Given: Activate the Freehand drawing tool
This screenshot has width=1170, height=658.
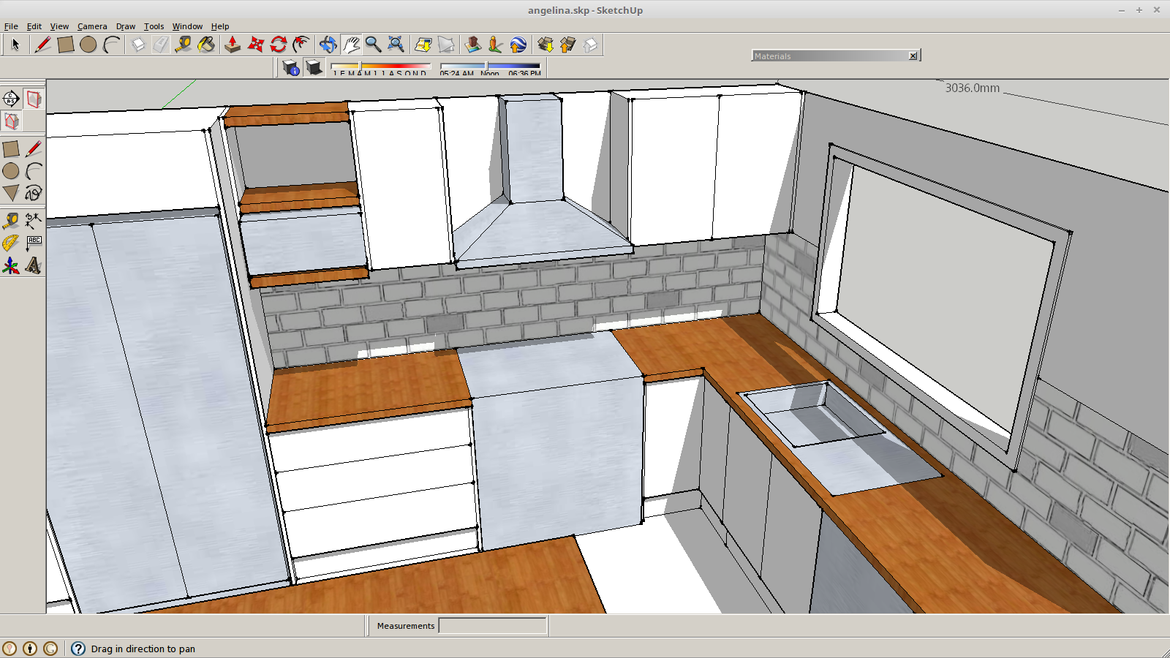Looking at the screenshot, I should pos(33,193).
